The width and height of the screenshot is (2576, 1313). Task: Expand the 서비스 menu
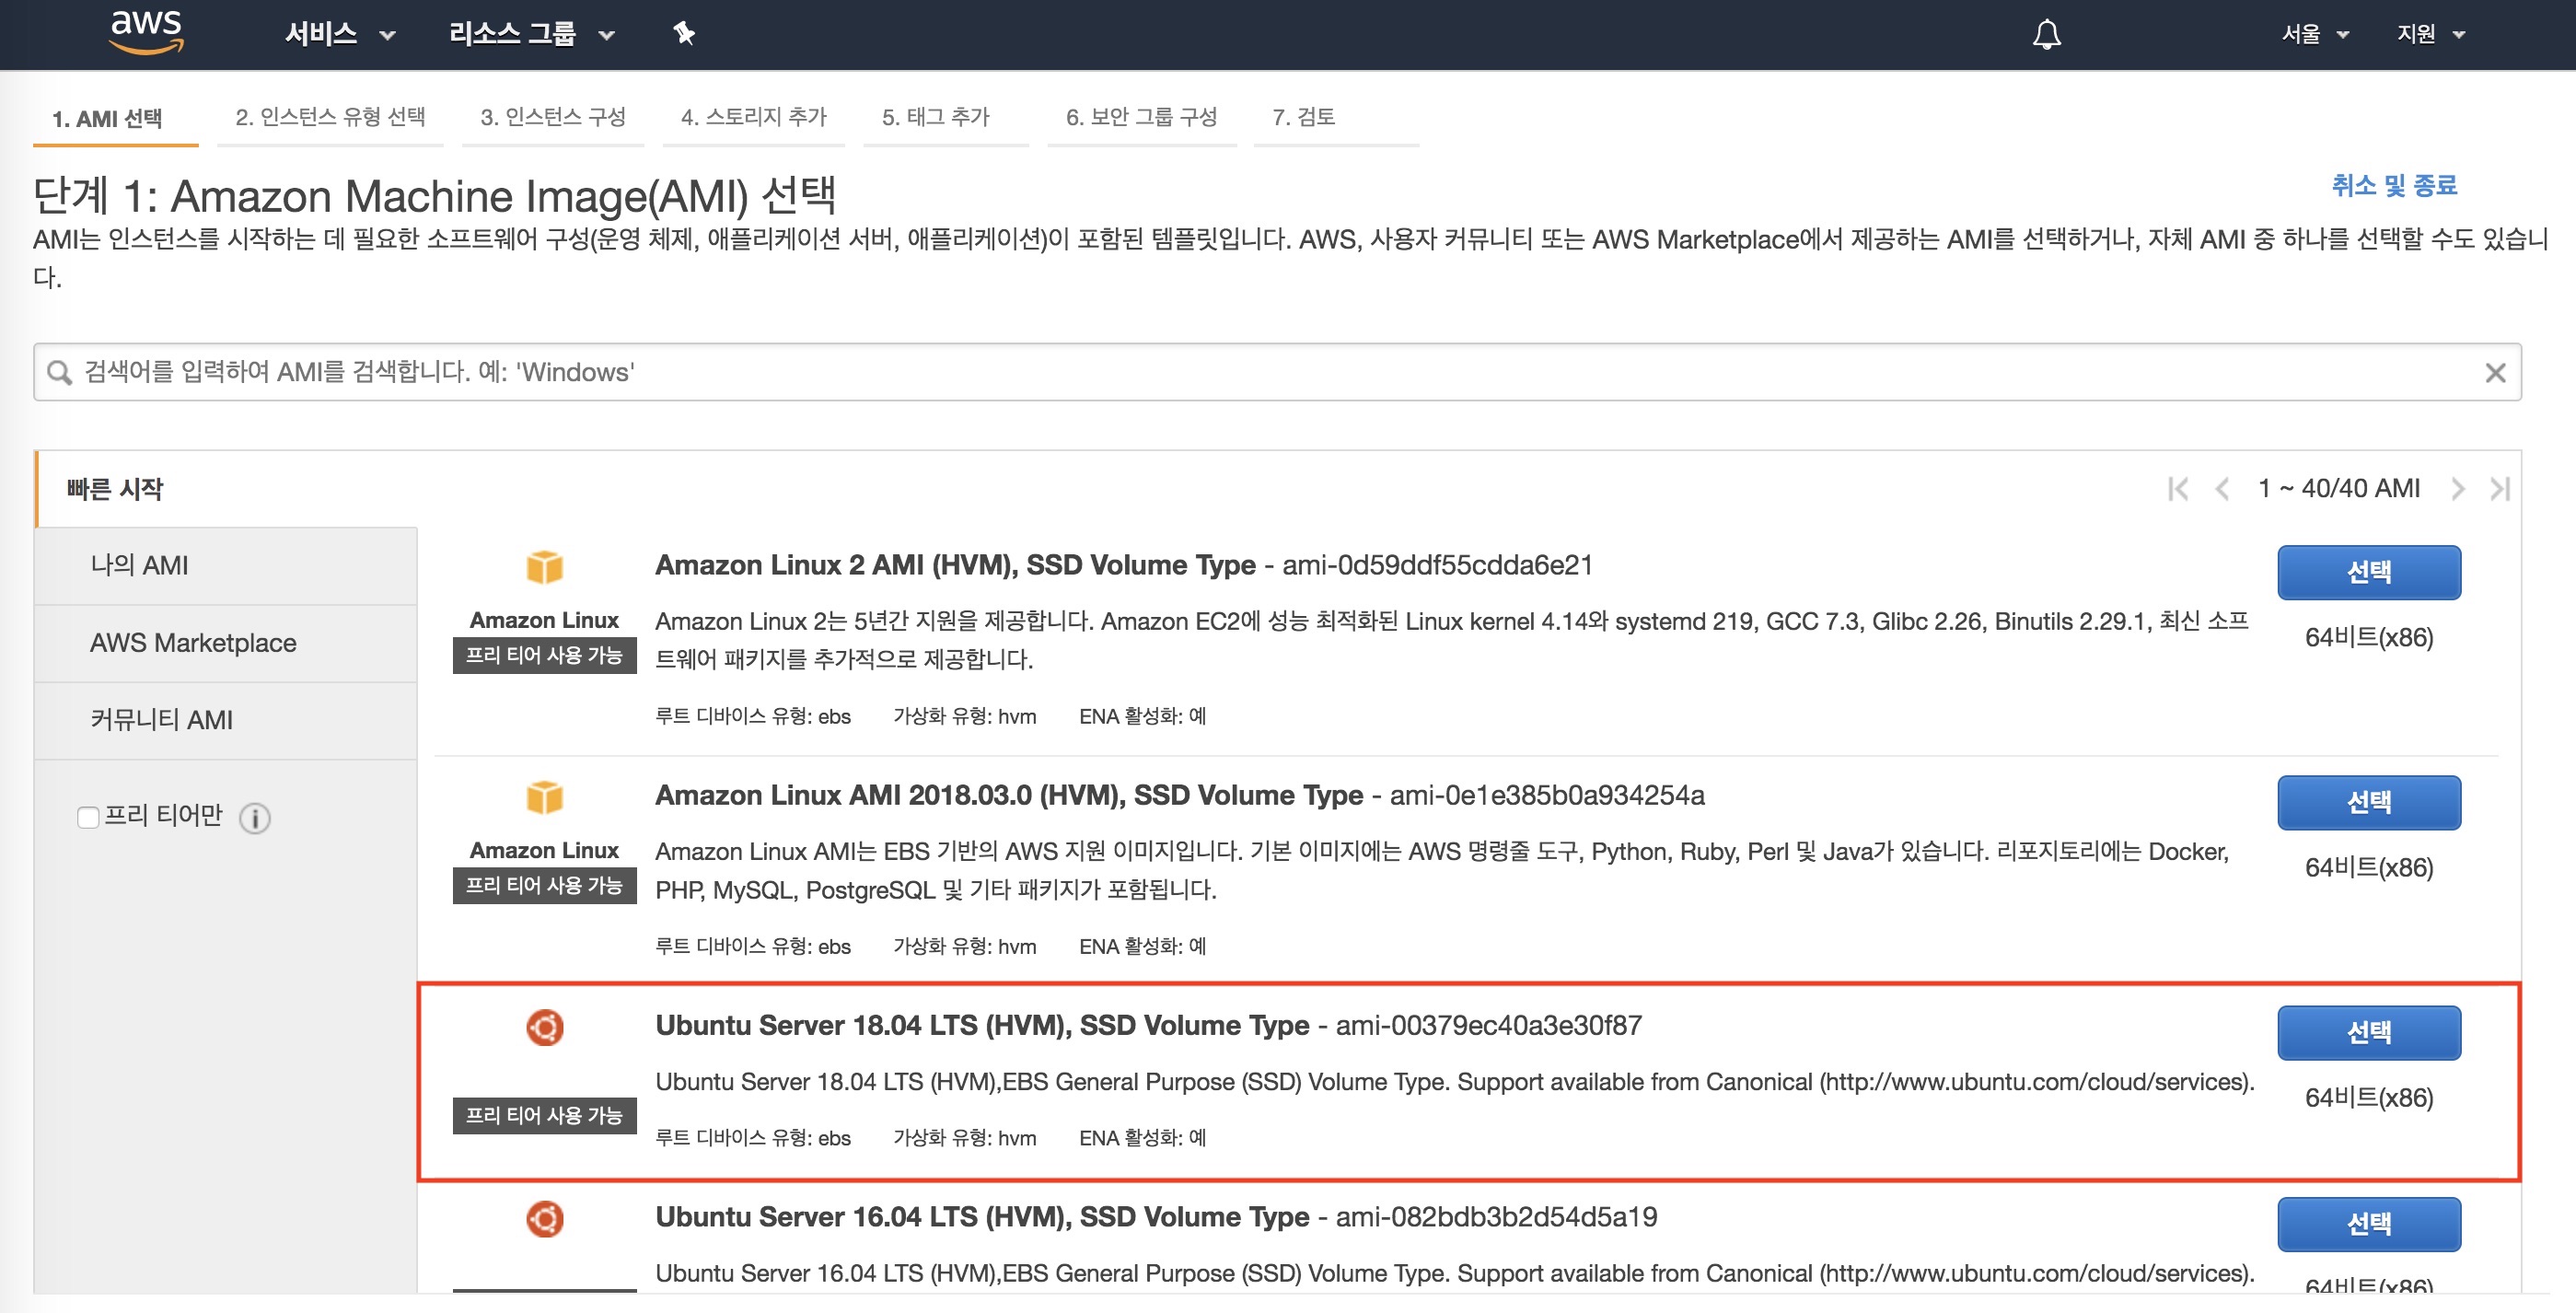pyautogui.click(x=340, y=34)
